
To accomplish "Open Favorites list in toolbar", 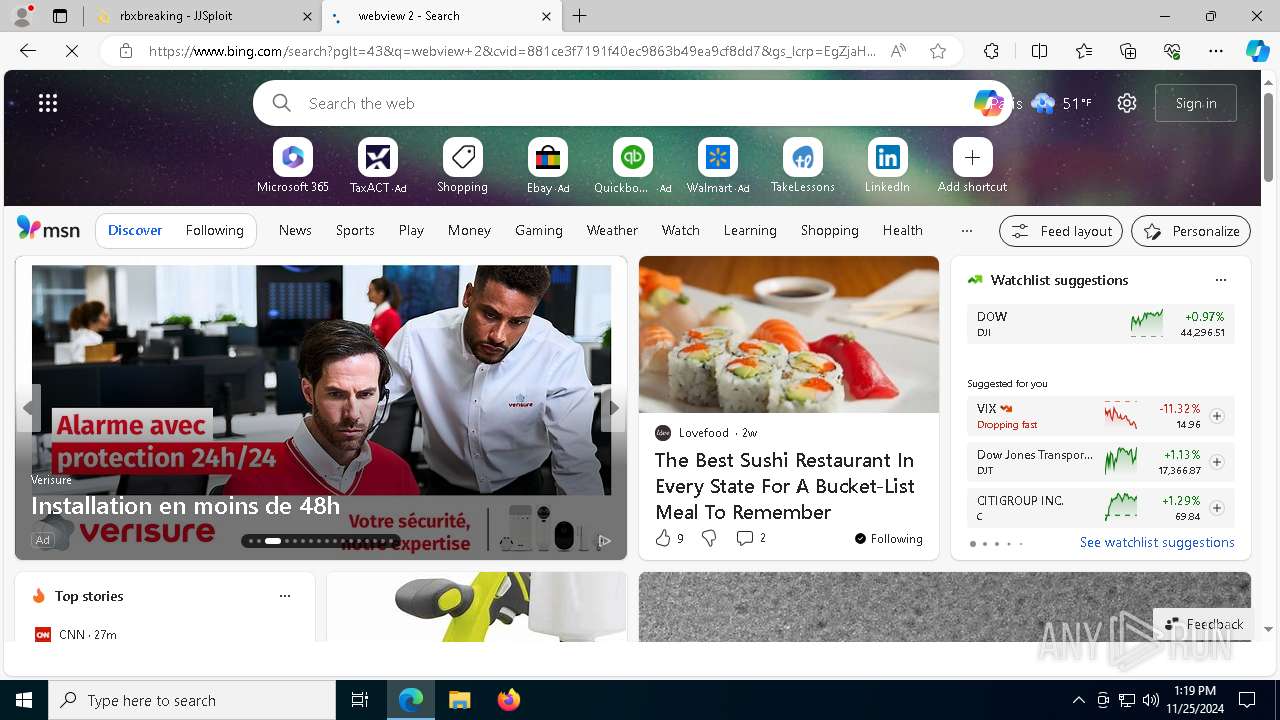I will click(1084, 51).
